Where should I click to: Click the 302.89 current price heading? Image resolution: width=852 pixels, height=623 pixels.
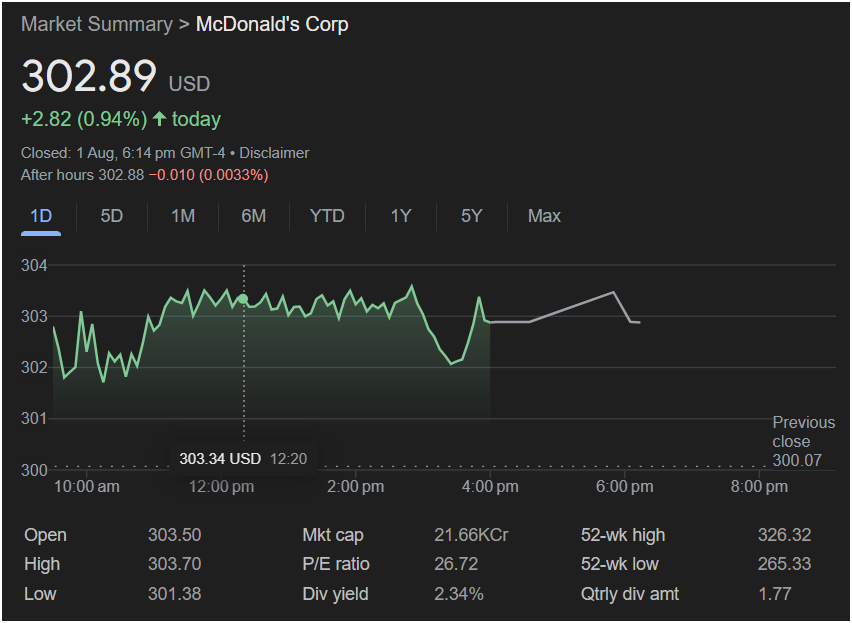point(90,77)
